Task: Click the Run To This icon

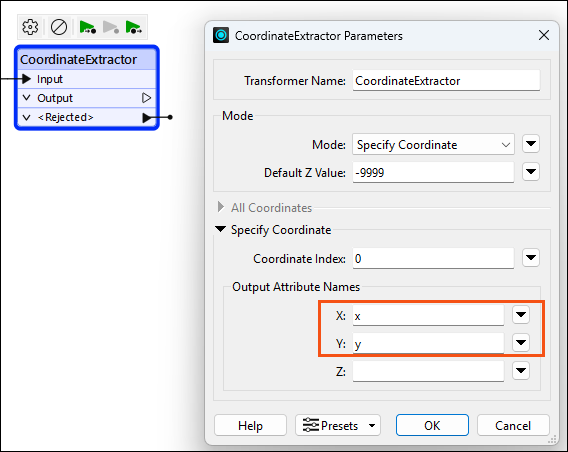Action: pos(88,28)
